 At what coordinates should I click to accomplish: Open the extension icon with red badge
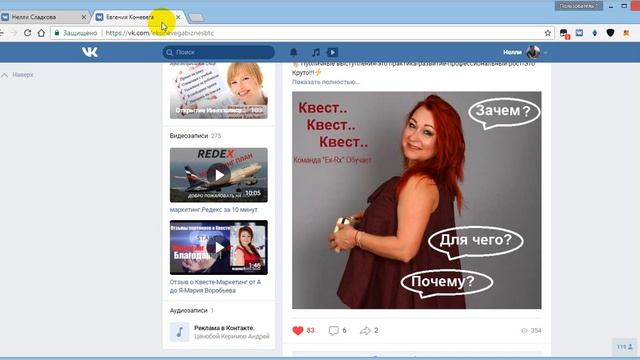(564, 33)
